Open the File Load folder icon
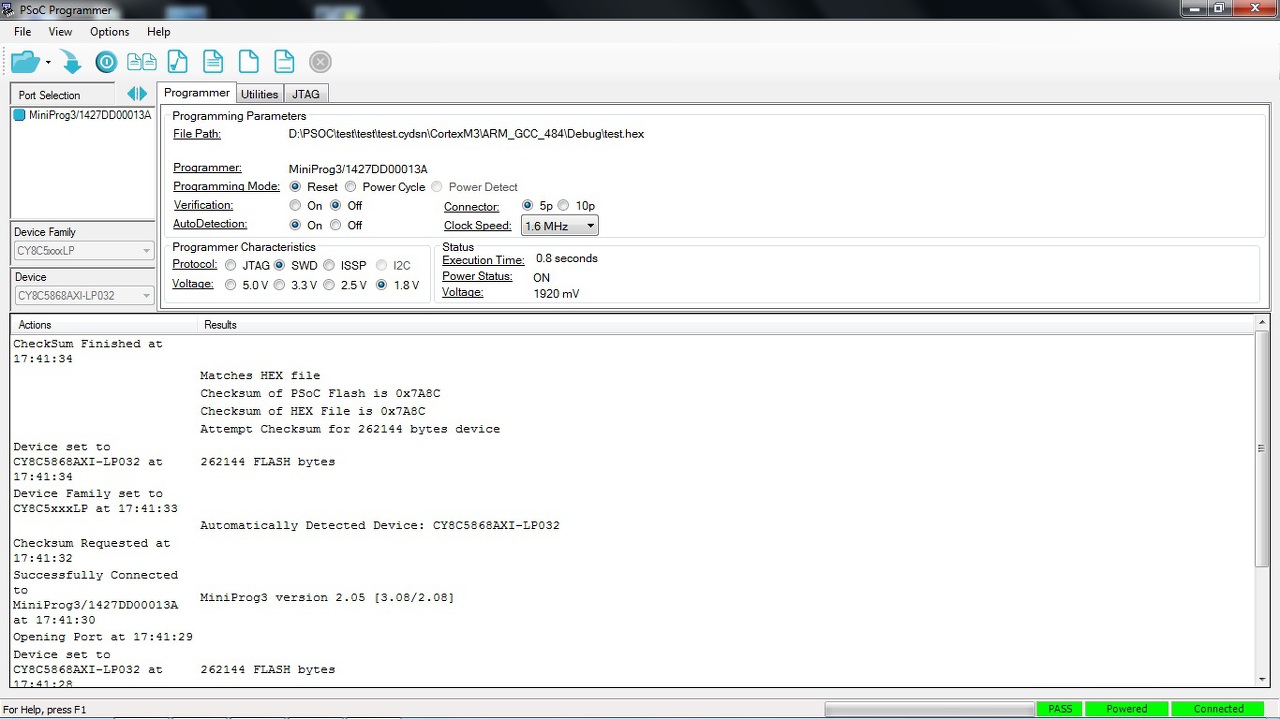The width and height of the screenshot is (1280, 719). [25, 62]
